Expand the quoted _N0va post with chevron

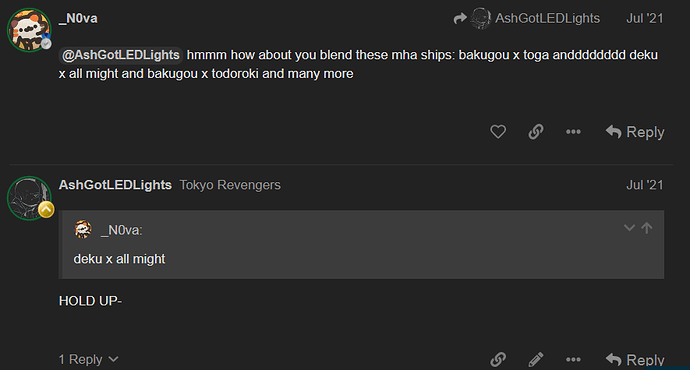[x=629, y=228]
